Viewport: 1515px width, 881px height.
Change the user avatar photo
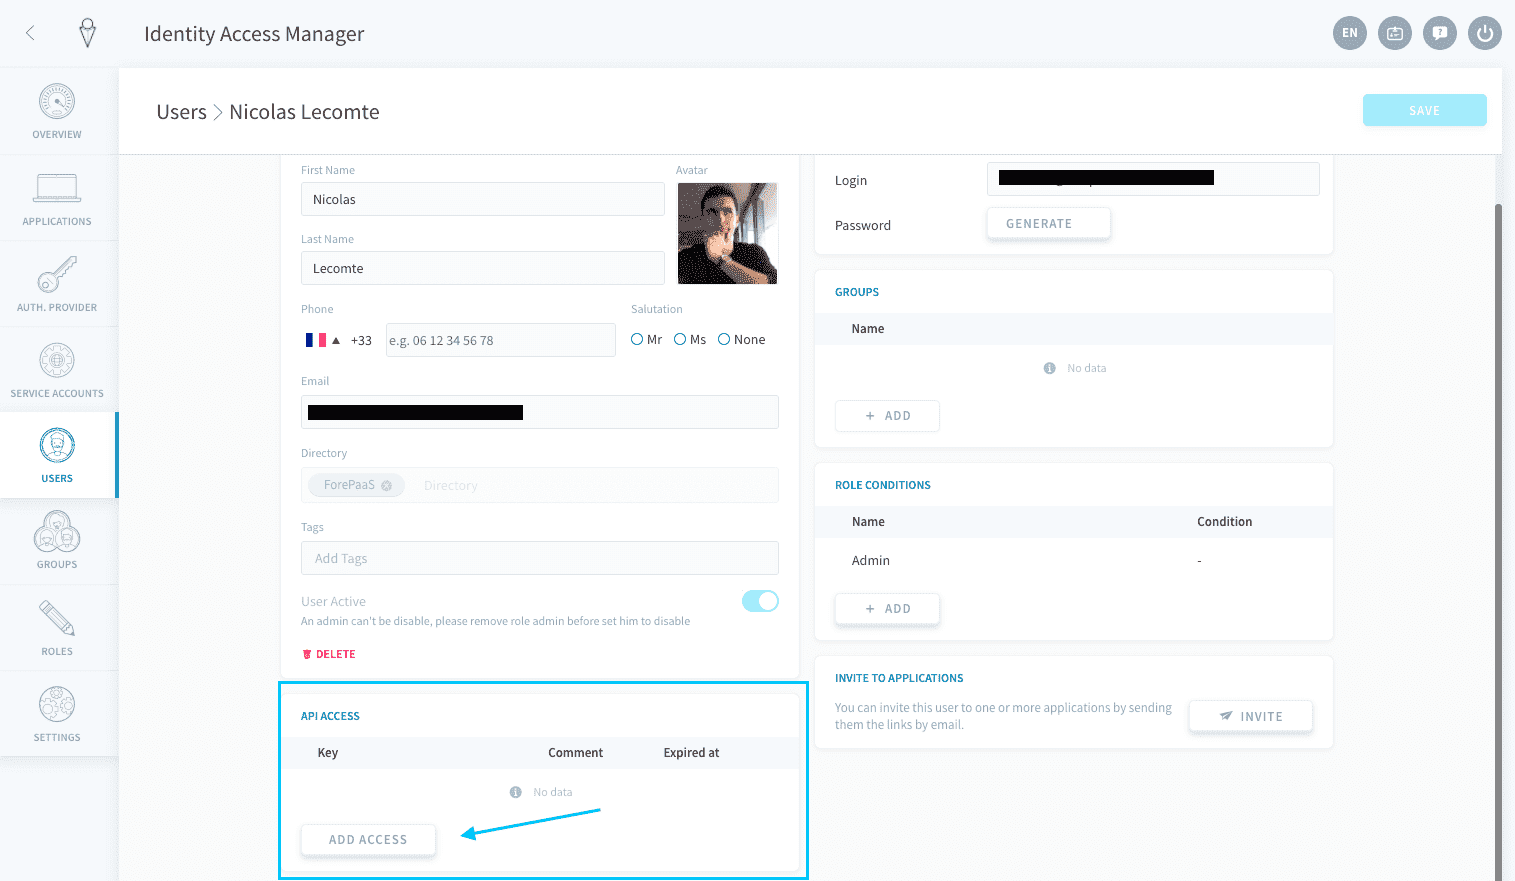coord(727,233)
